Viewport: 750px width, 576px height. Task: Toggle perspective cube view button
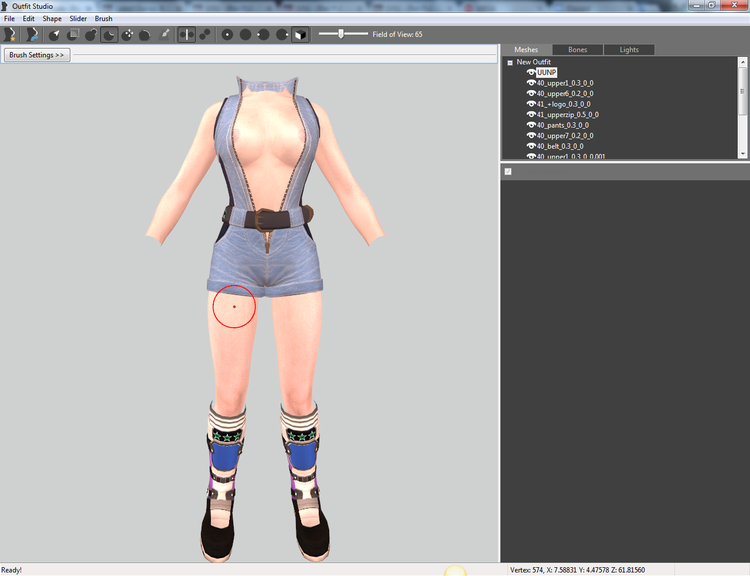[300, 34]
